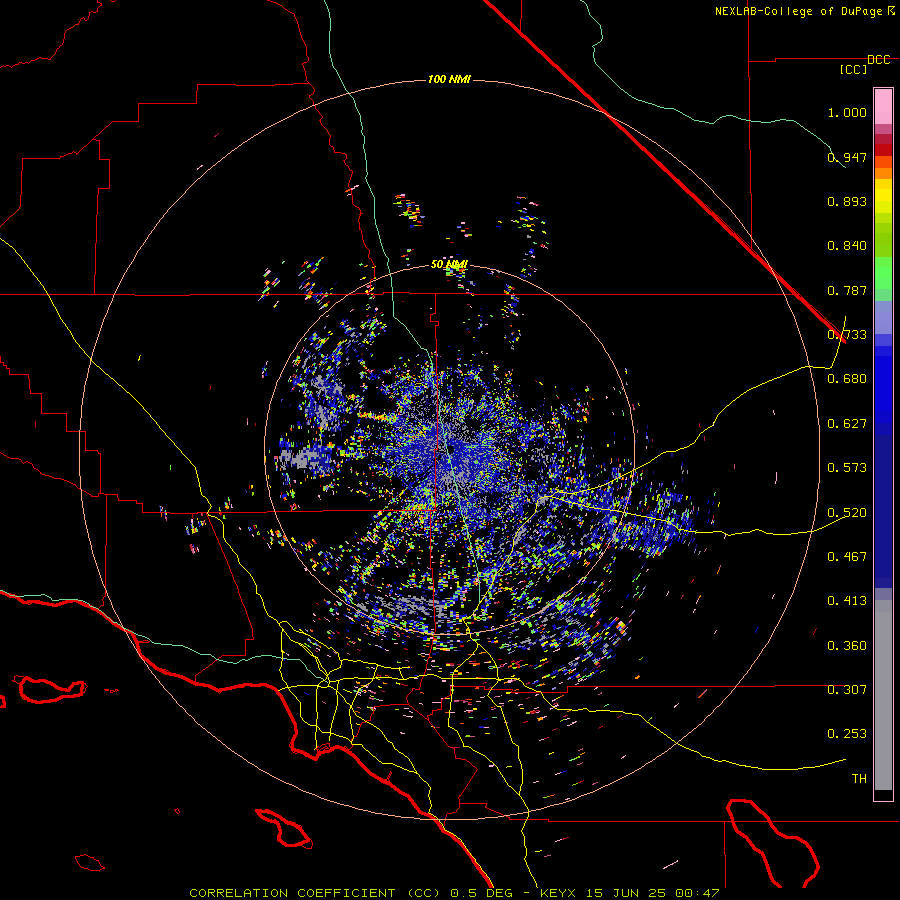Click the 50 NMI range ring label

[449, 265]
